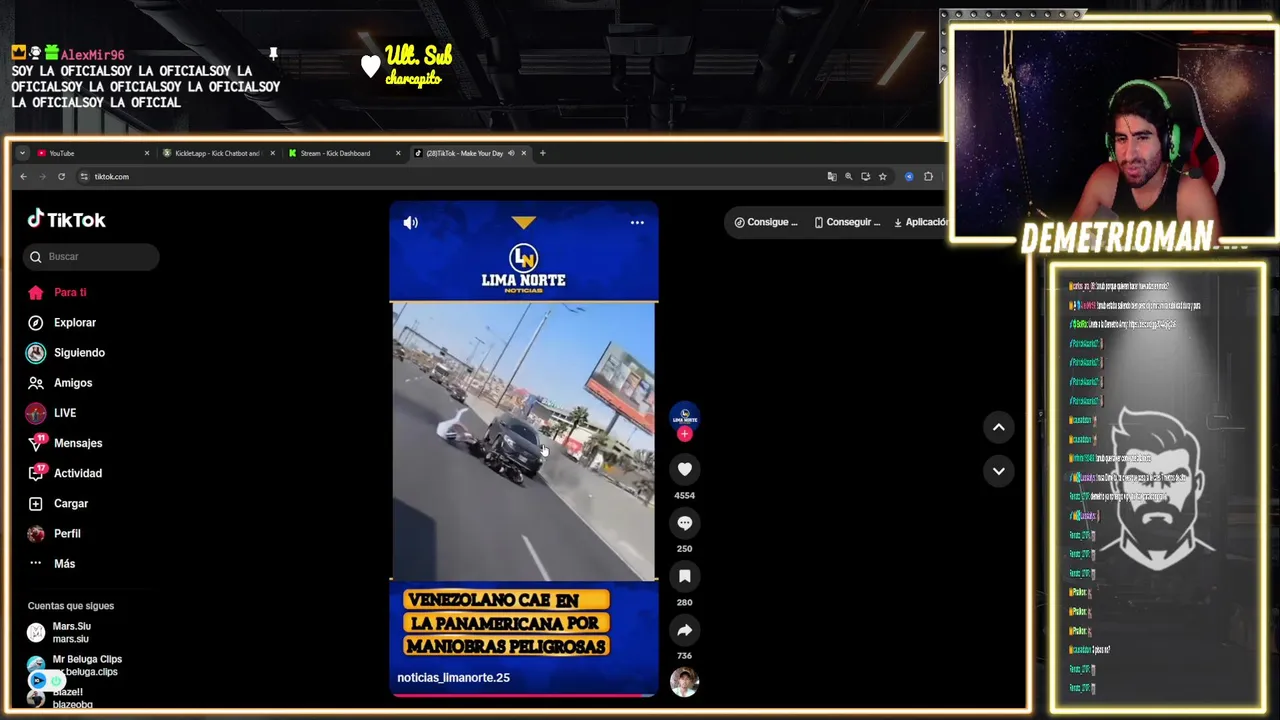Open a new browser tab
This screenshot has width=1280, height=720.
543,153
